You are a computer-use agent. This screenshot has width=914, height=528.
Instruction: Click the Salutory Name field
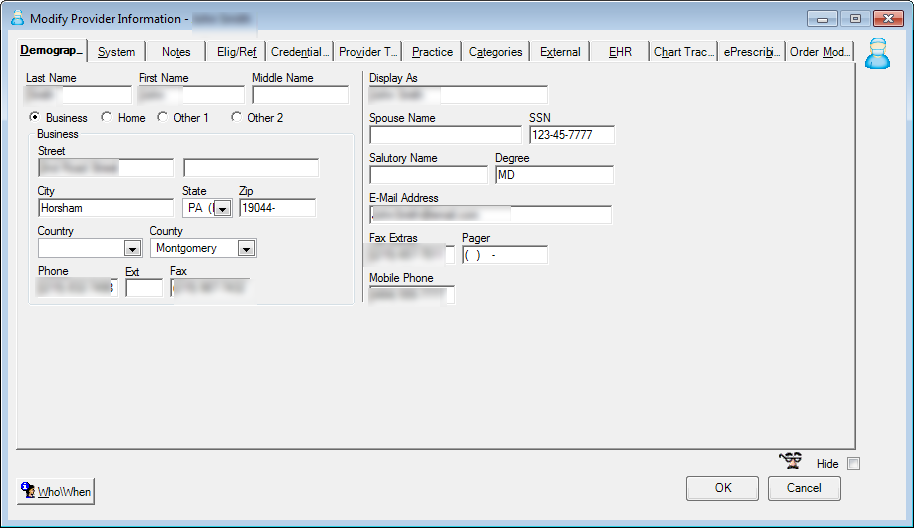click(428, 175)
